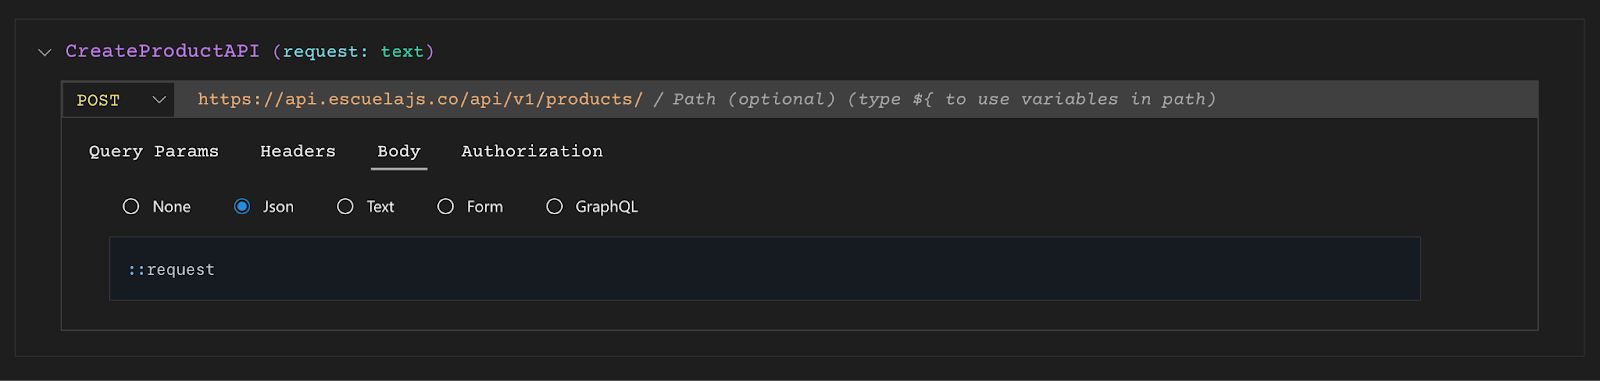This screenshot has width=1600, height=381.
Task: Click the api.escuelajs.co products URL
Action: click(x=420, y=99)
